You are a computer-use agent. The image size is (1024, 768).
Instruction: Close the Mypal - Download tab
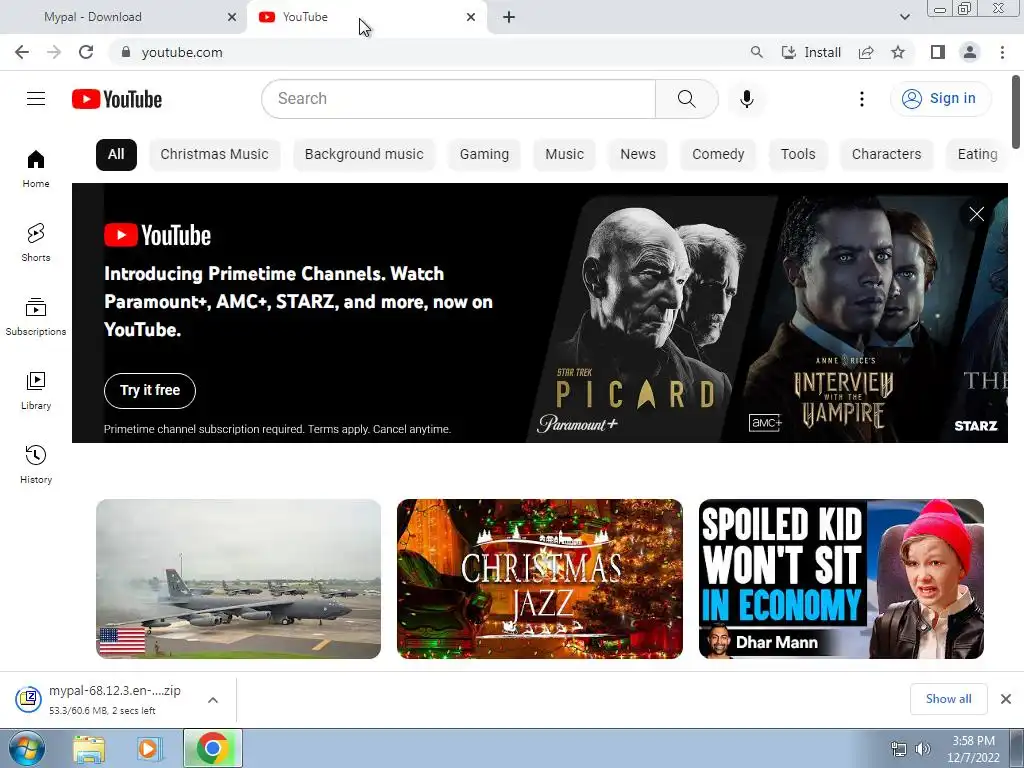(232, 17)
